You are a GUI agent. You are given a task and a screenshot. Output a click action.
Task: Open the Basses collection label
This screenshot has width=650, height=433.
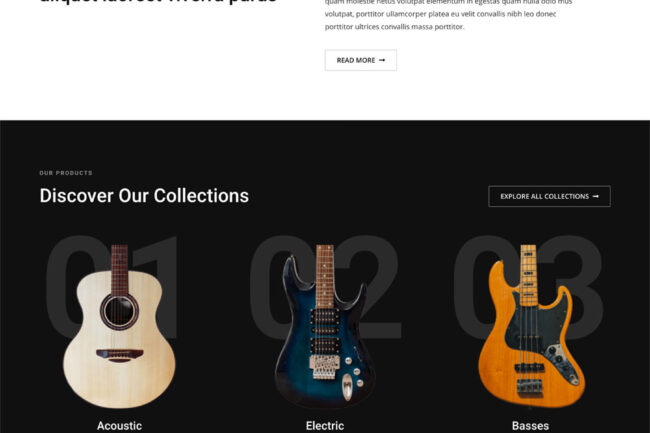(x=530, y=426)
